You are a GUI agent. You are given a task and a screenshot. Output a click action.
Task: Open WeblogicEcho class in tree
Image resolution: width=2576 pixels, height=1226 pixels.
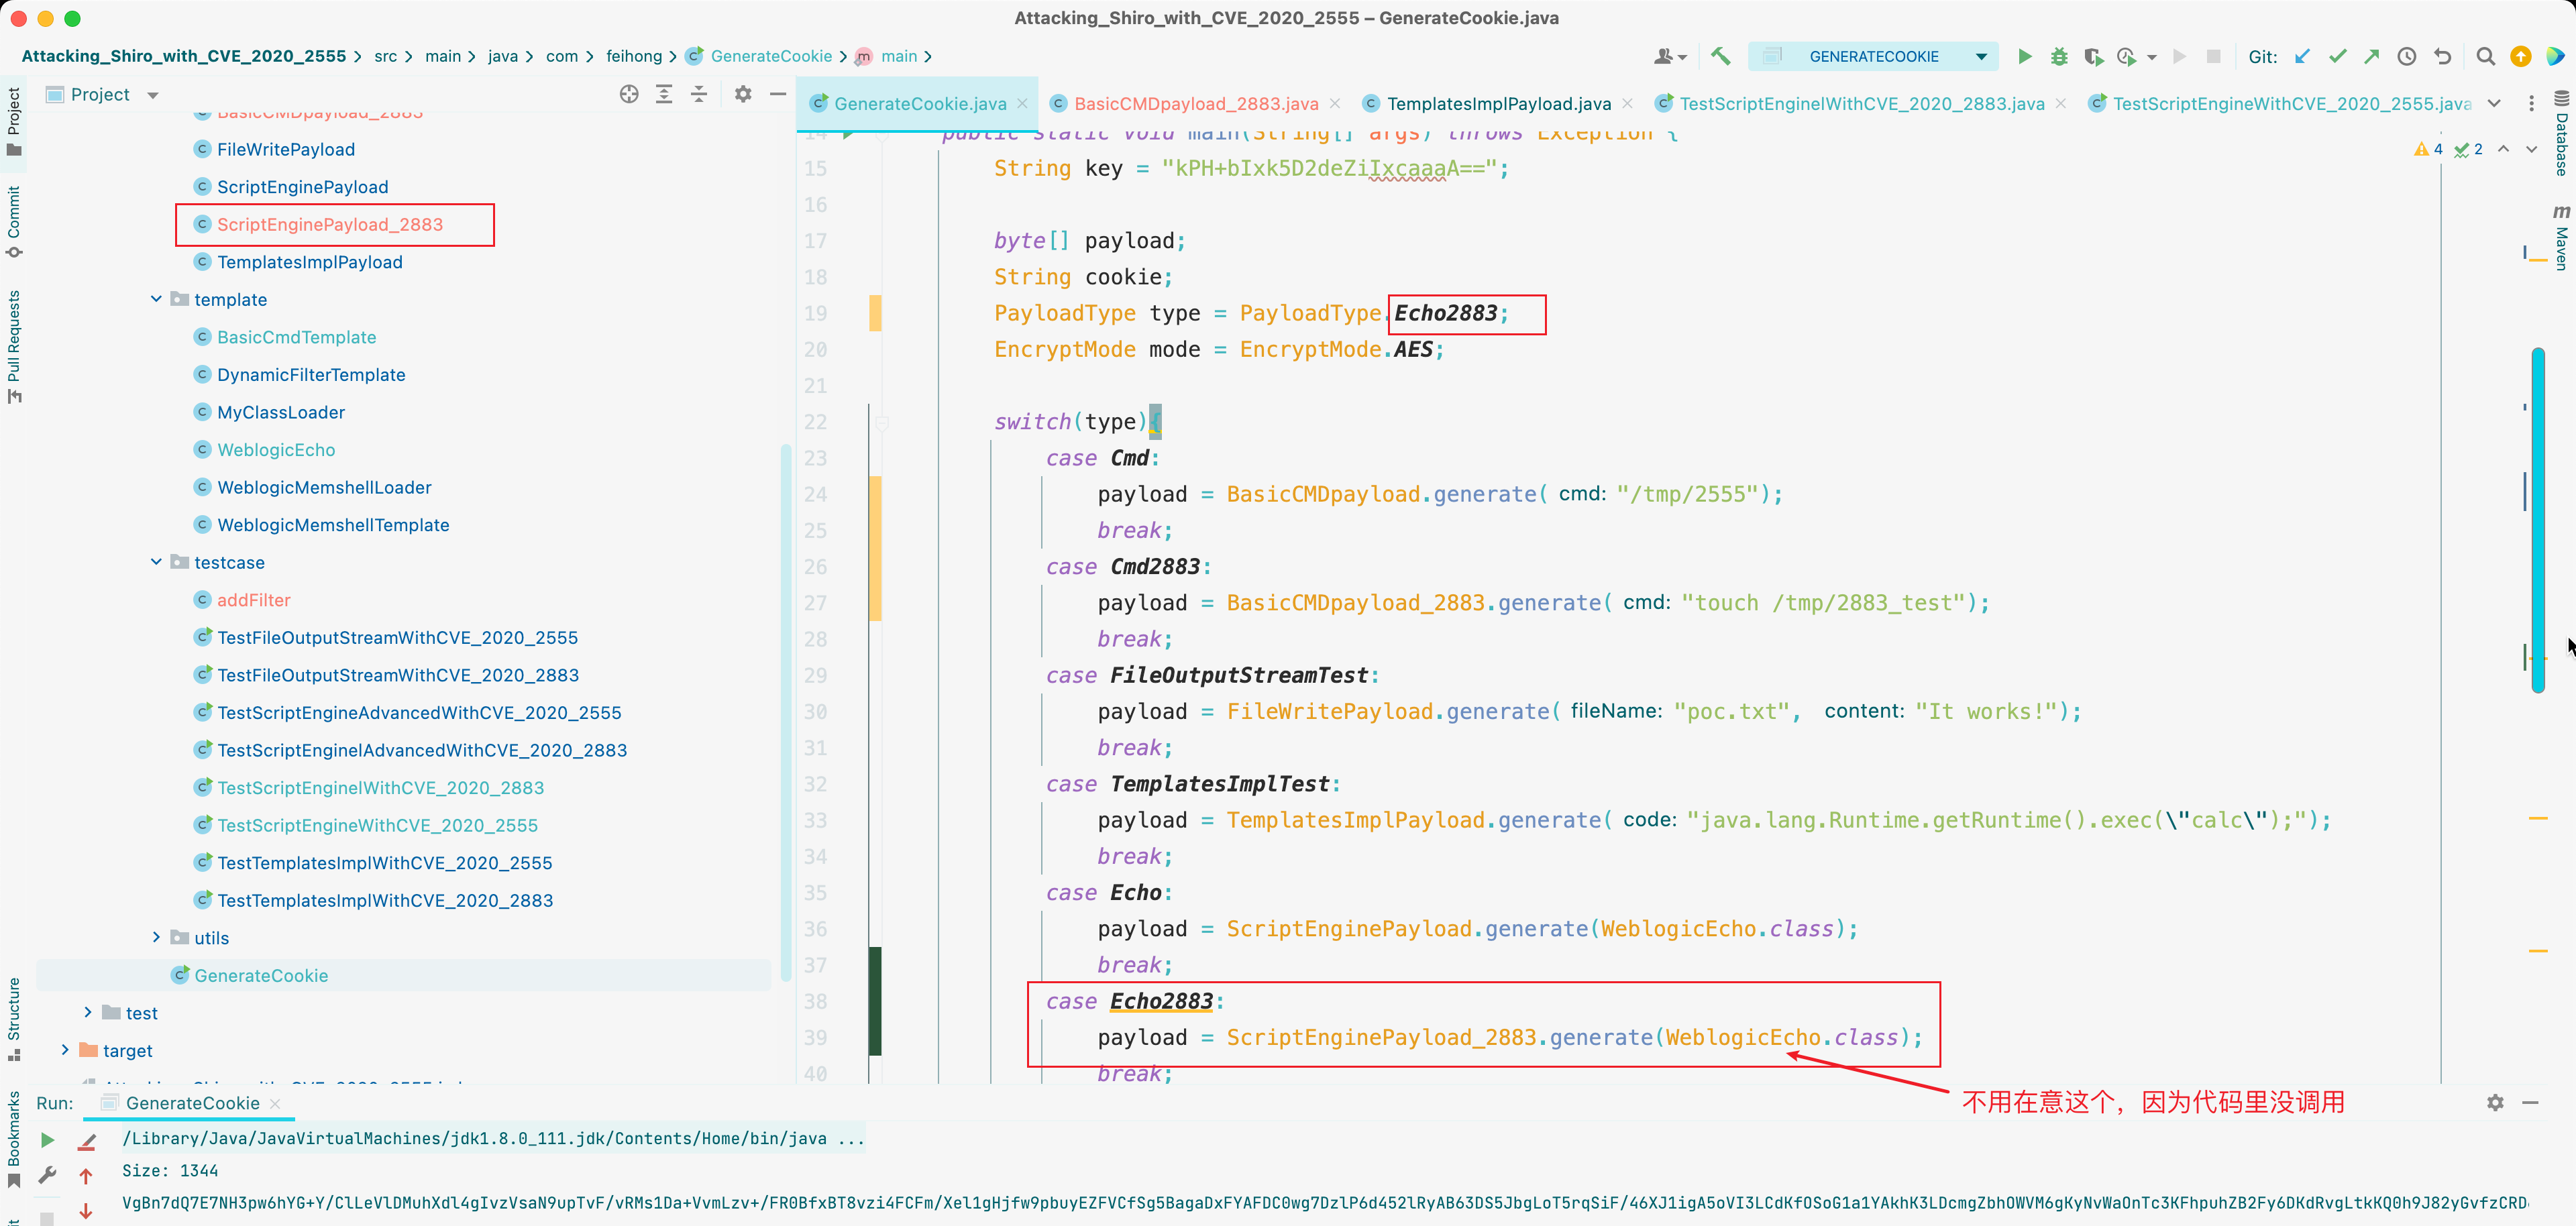point(276,450)
